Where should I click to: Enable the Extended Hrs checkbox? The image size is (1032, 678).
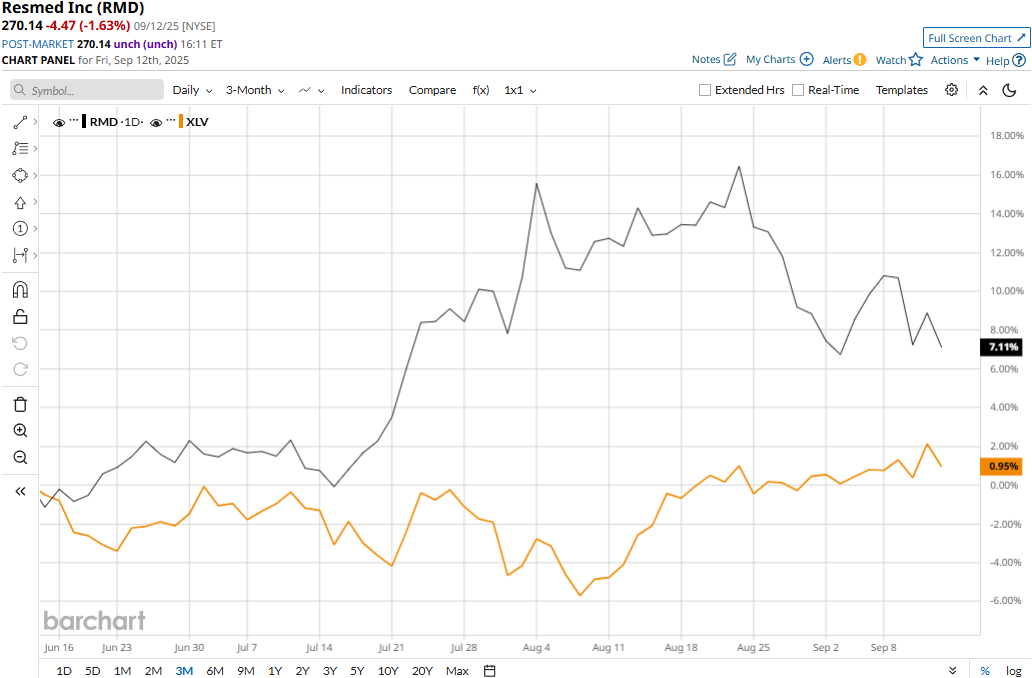[705, 90]
